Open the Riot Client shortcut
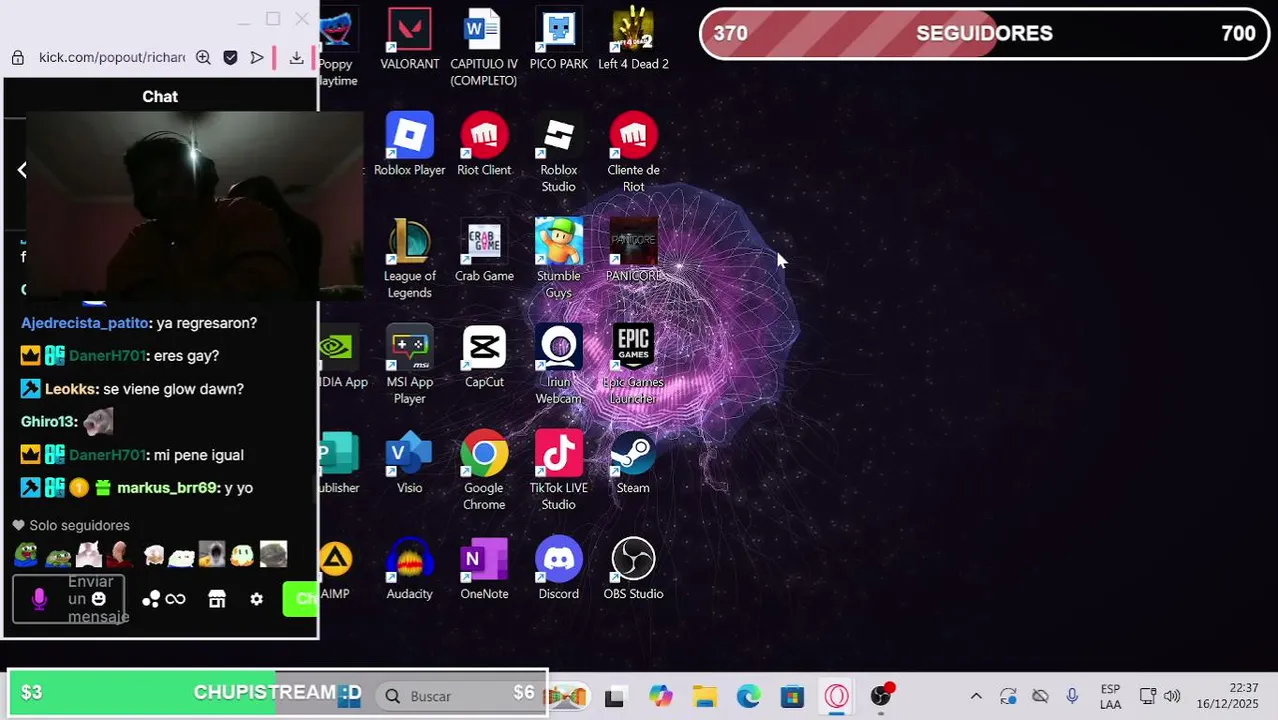Screen dimensions: 1278x720 pos(484,145)
